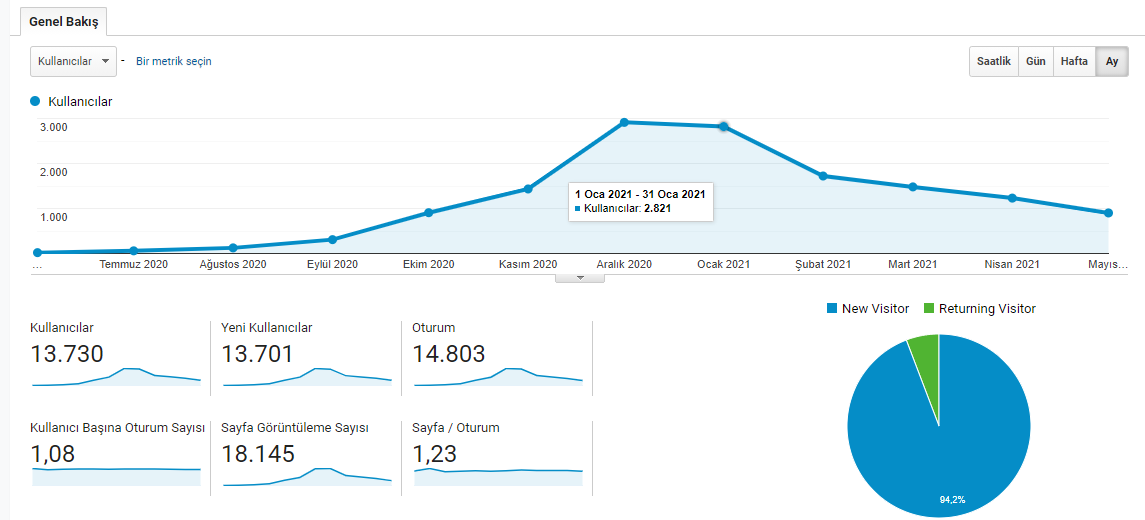The height and width of the screenshot is (520, 1145).
Task: Switch chart to Gün view
Action: pyautogui.click(x=1035, y=61)
